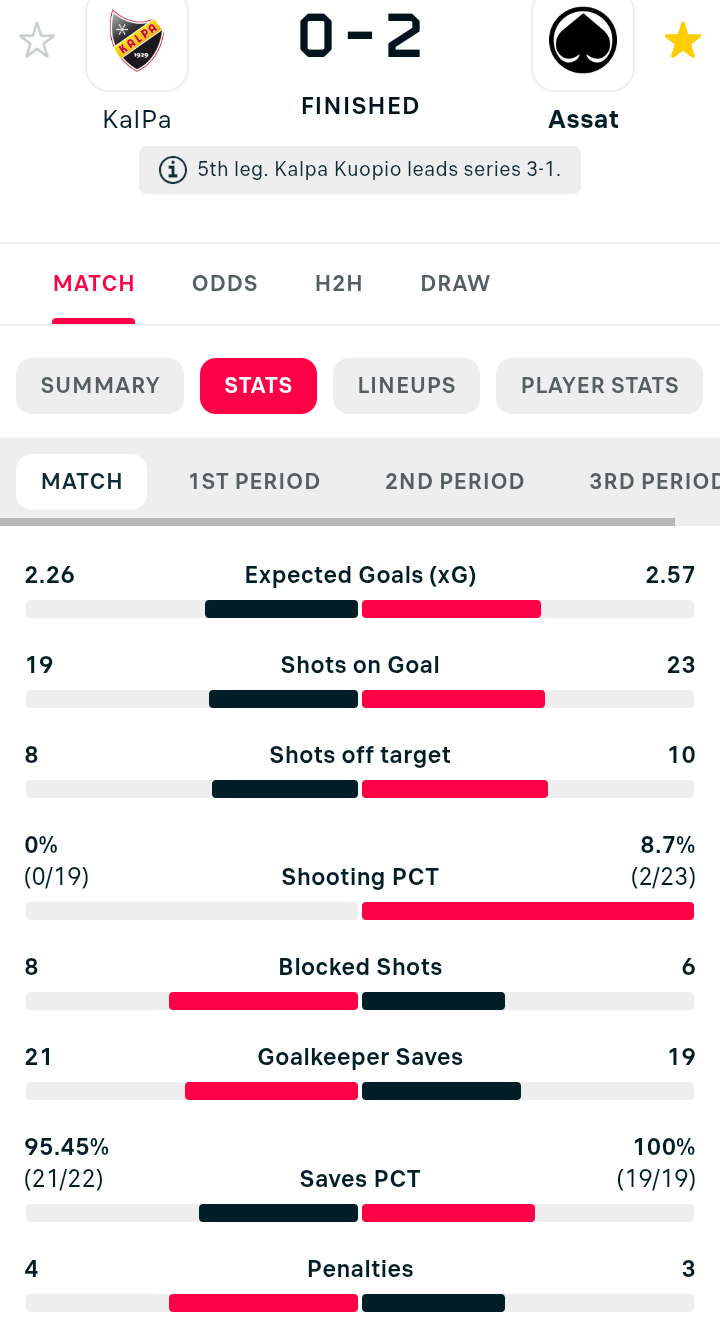This screenshot has width=720, height=1323.
Task: Filter stats by 1ST PERIOD
Action: 254,481
